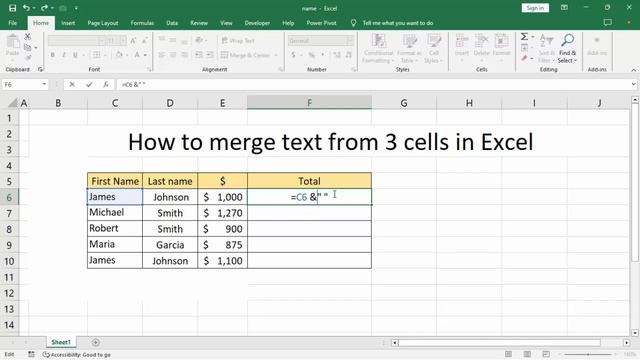The height and width of the screenshot is (360, 640).
Task: Select column G header
Action: [x=404, y=103]
